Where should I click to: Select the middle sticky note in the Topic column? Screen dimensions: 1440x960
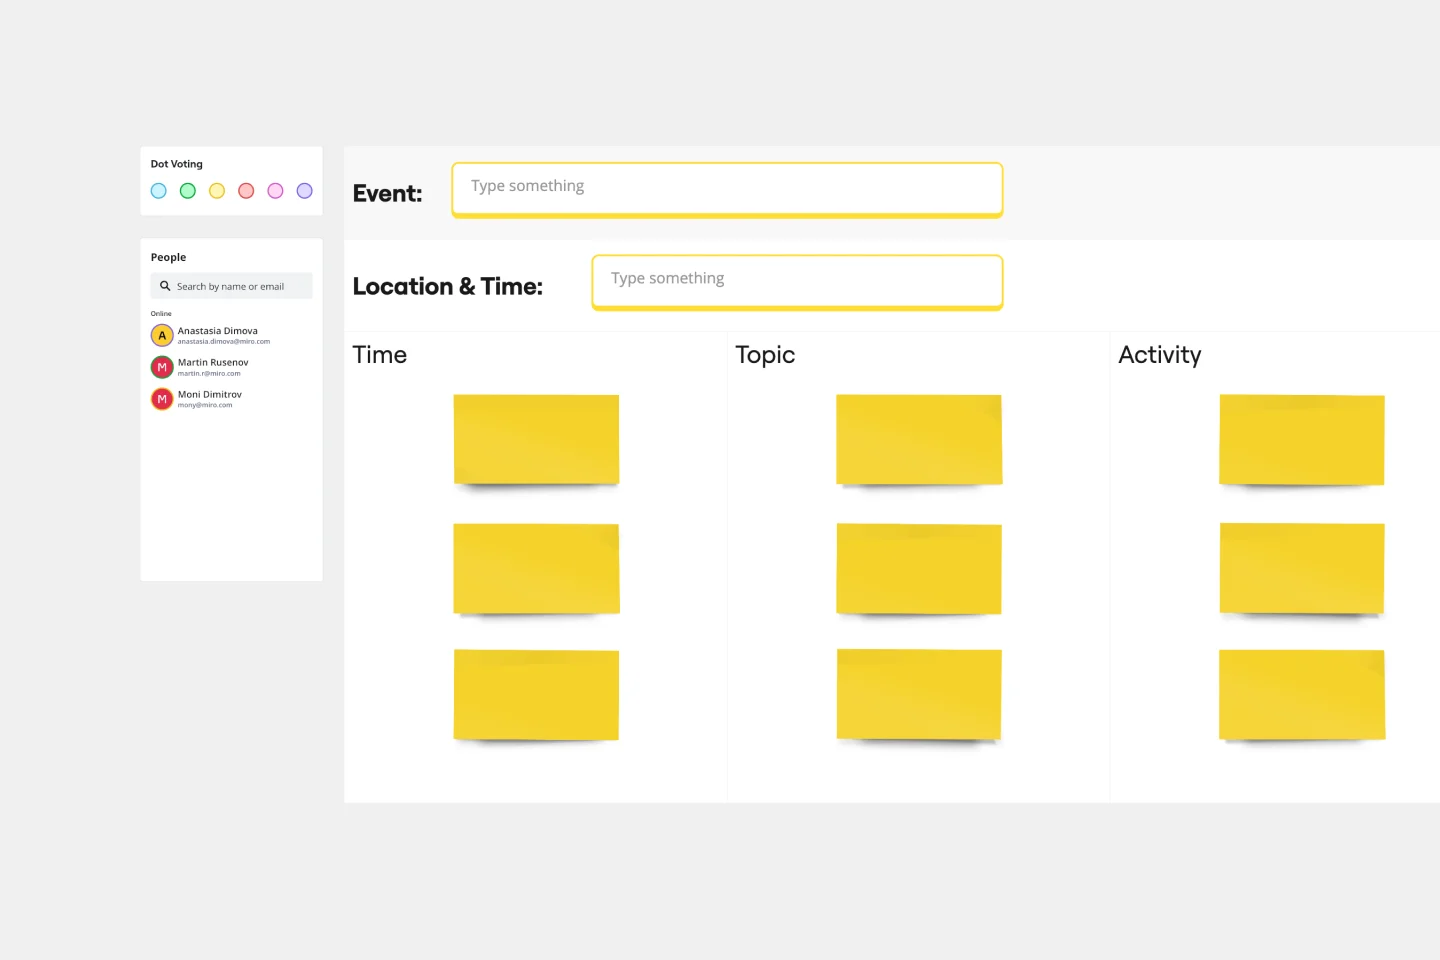(x=918, y=567)
